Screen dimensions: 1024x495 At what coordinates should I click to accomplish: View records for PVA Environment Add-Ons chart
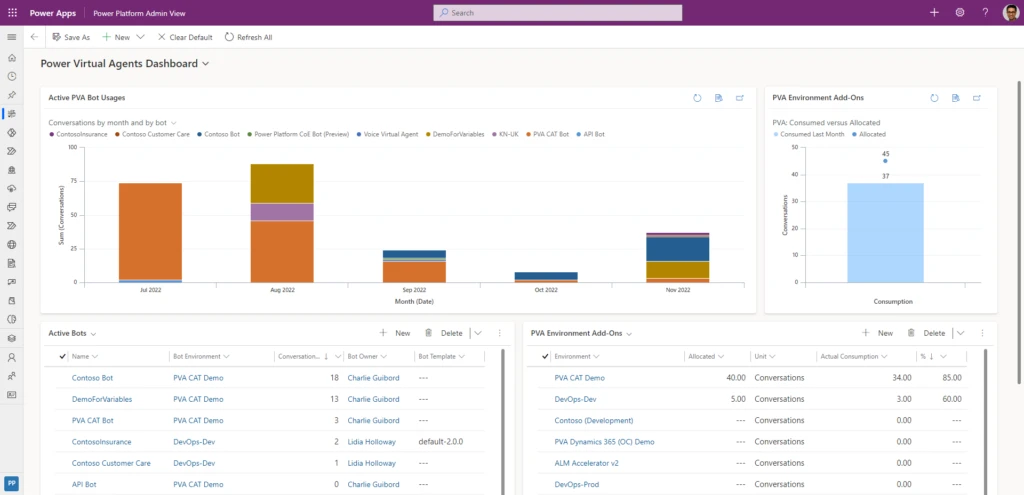955,98
